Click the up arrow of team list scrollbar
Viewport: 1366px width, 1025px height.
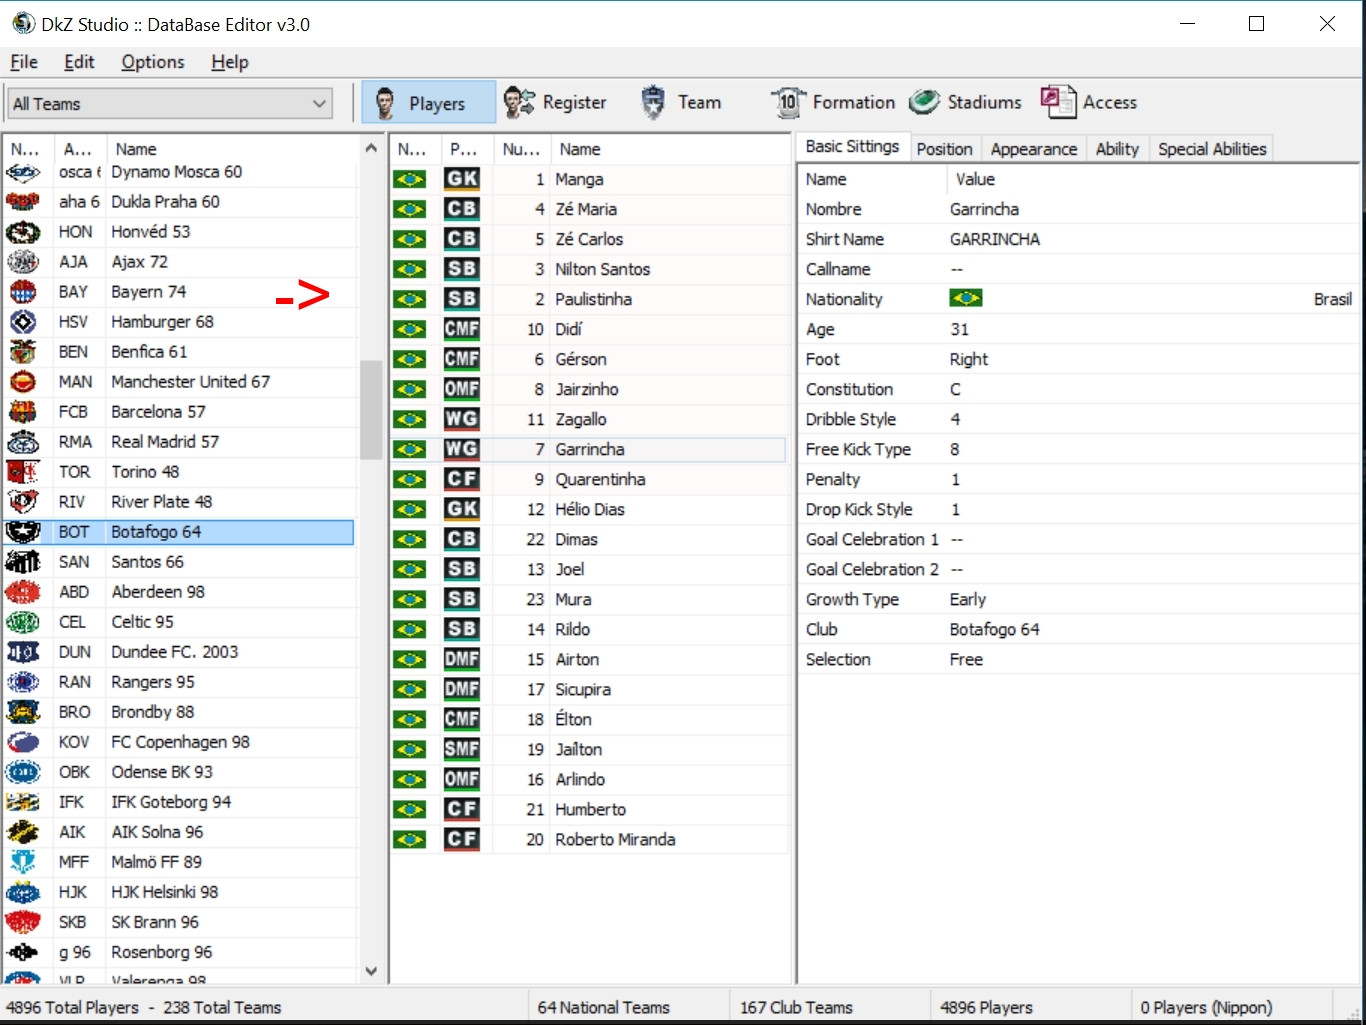371,148
